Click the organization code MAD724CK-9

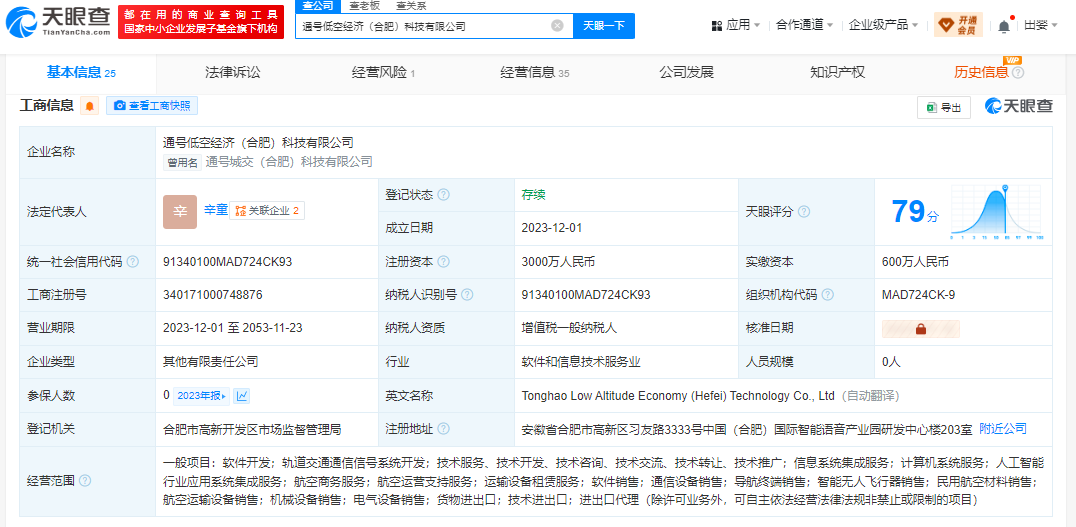coord(918,295)
